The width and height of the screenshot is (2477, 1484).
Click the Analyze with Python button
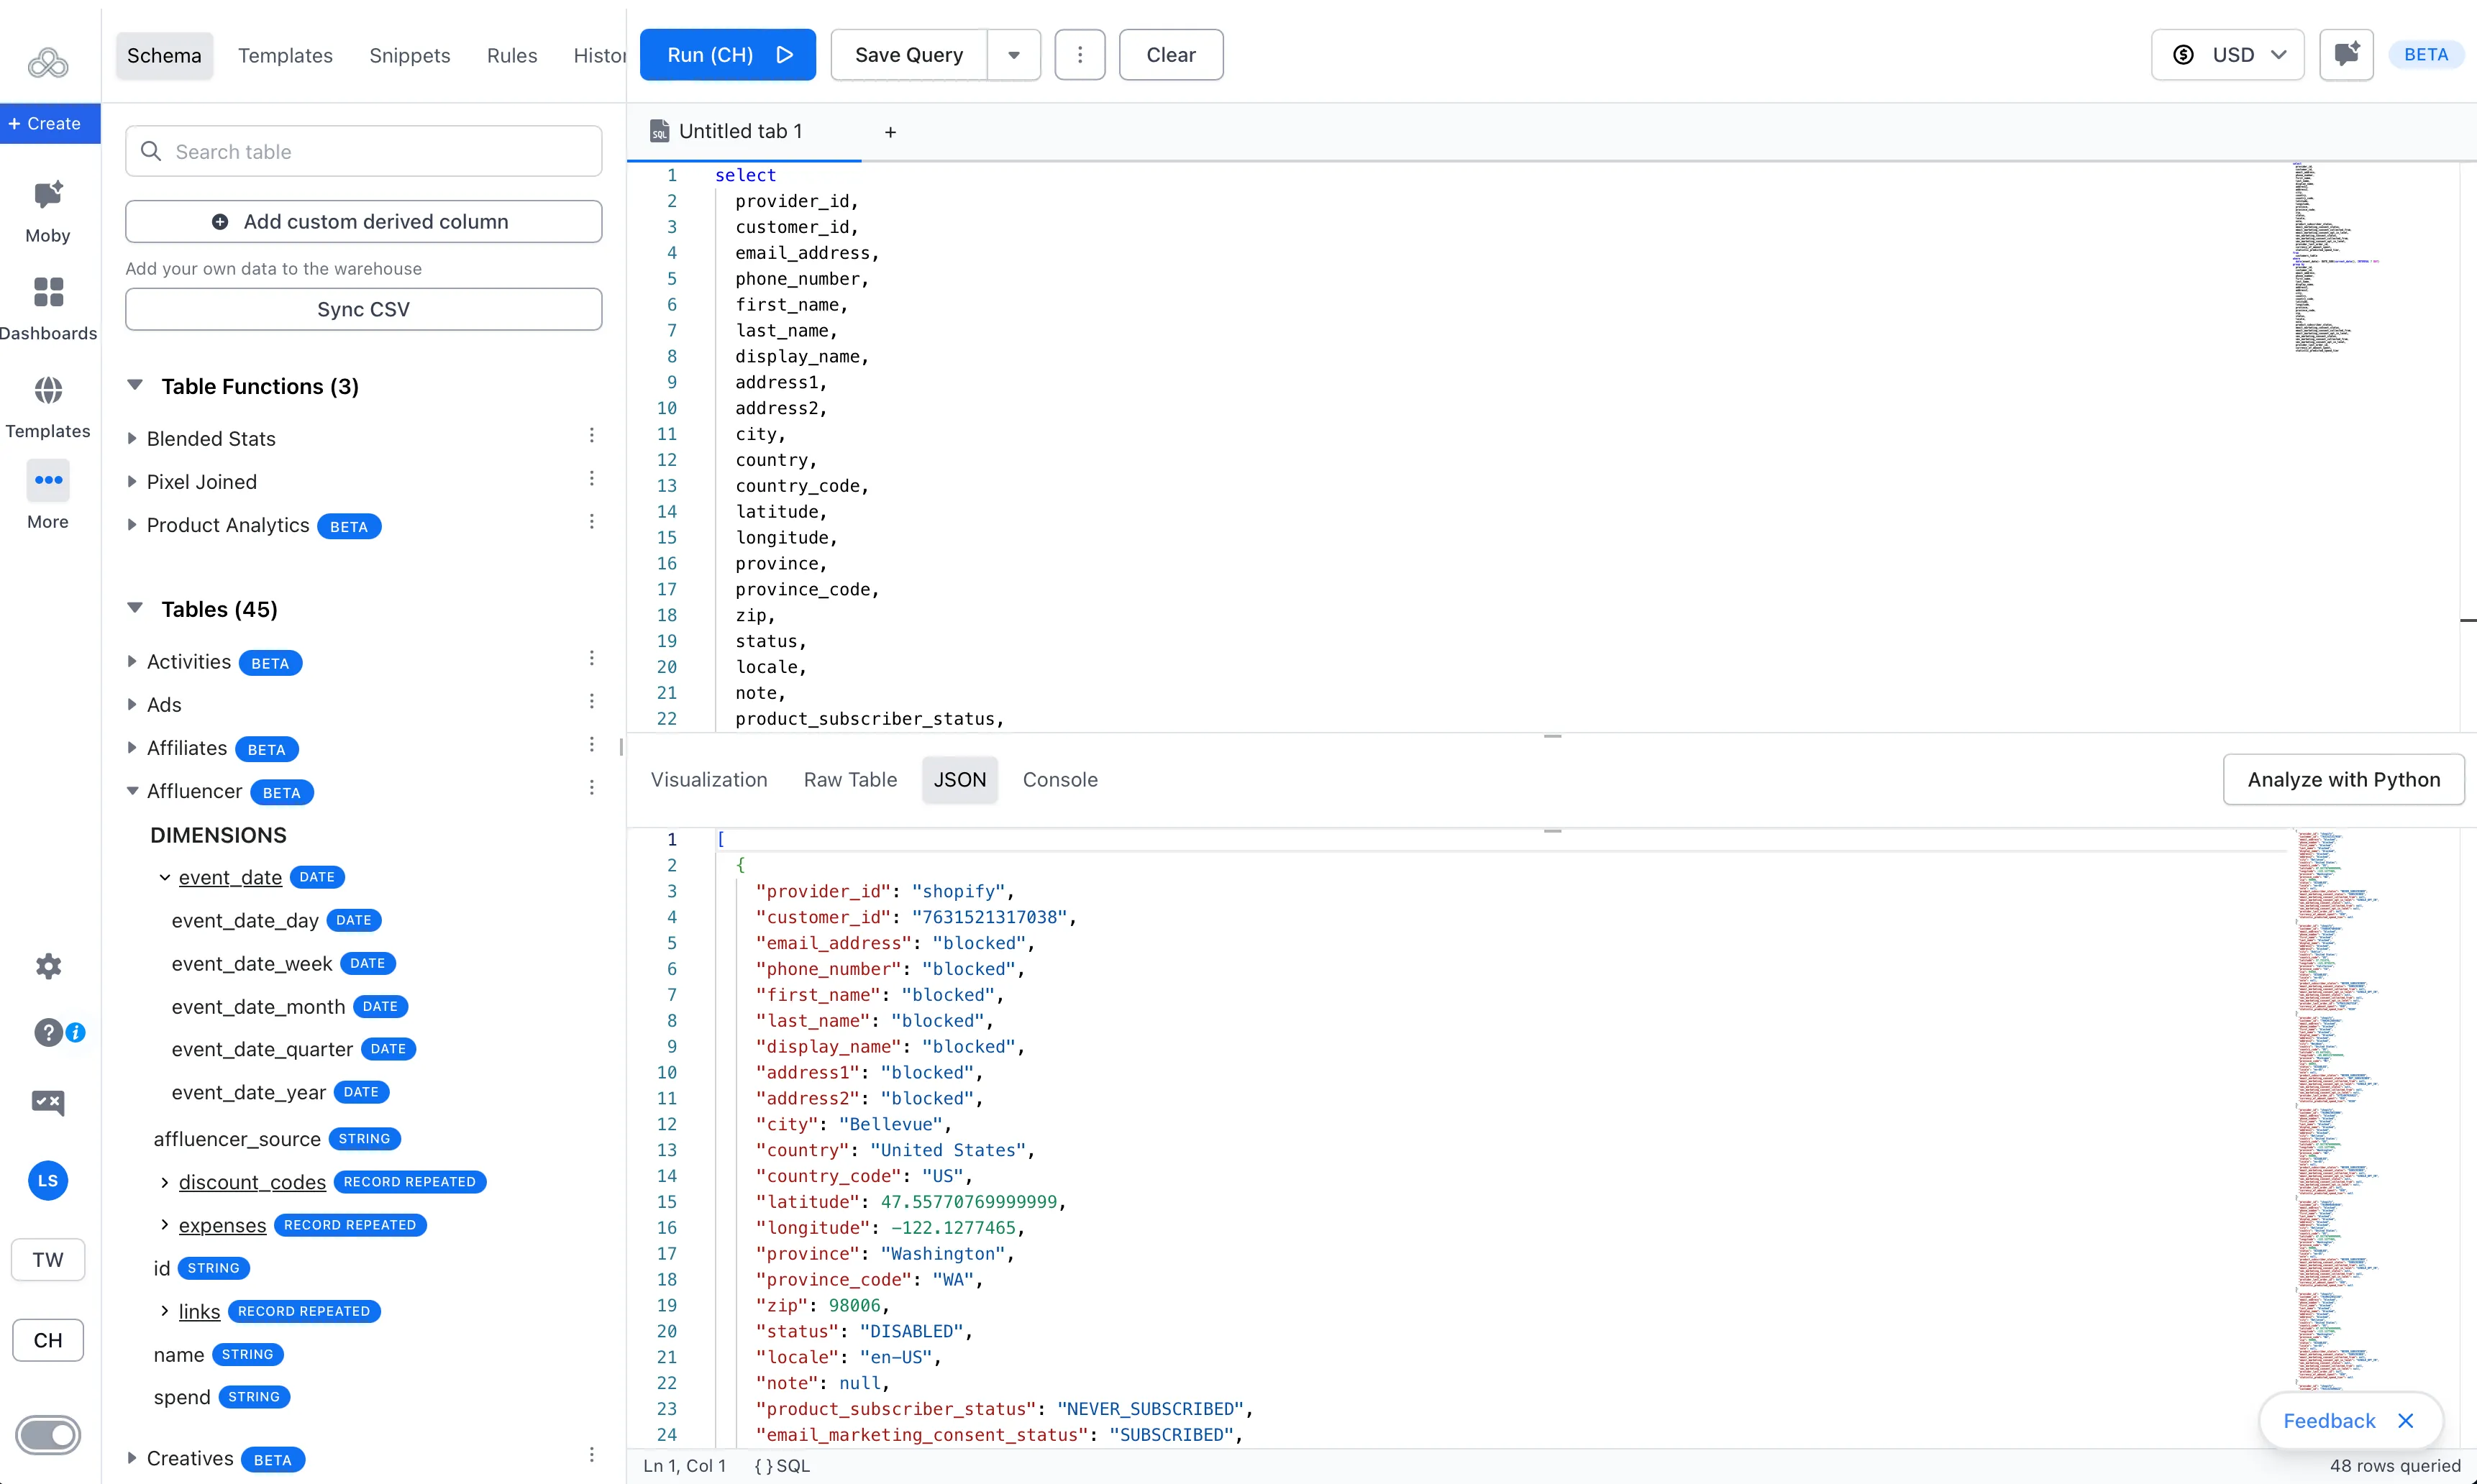(2344, 779)
